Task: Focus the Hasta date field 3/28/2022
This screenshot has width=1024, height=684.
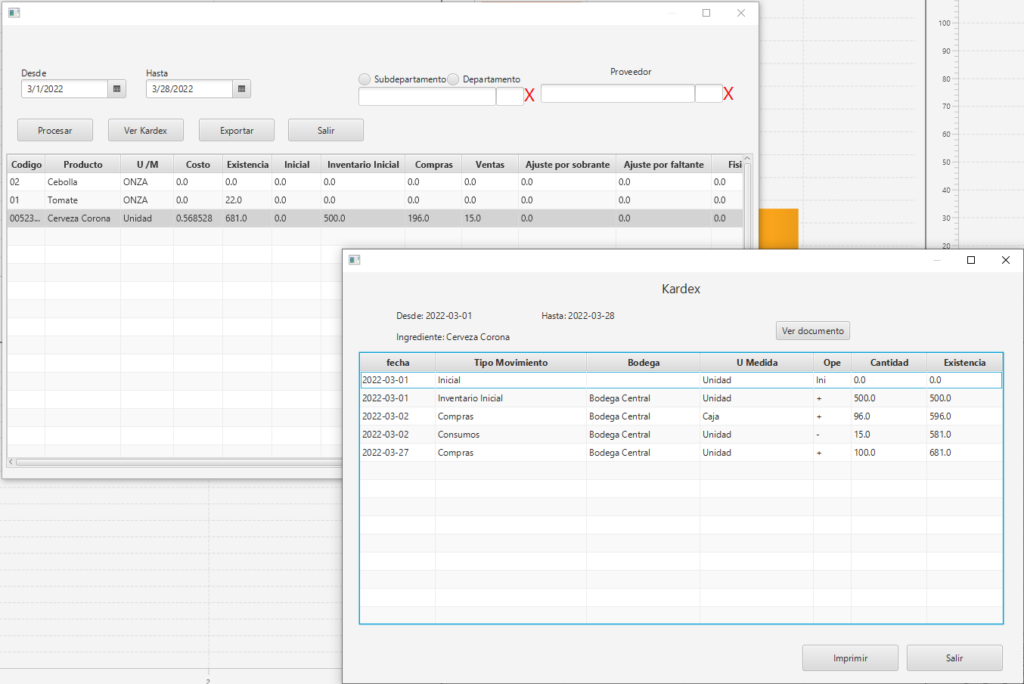Action: [x=189, y=89]
